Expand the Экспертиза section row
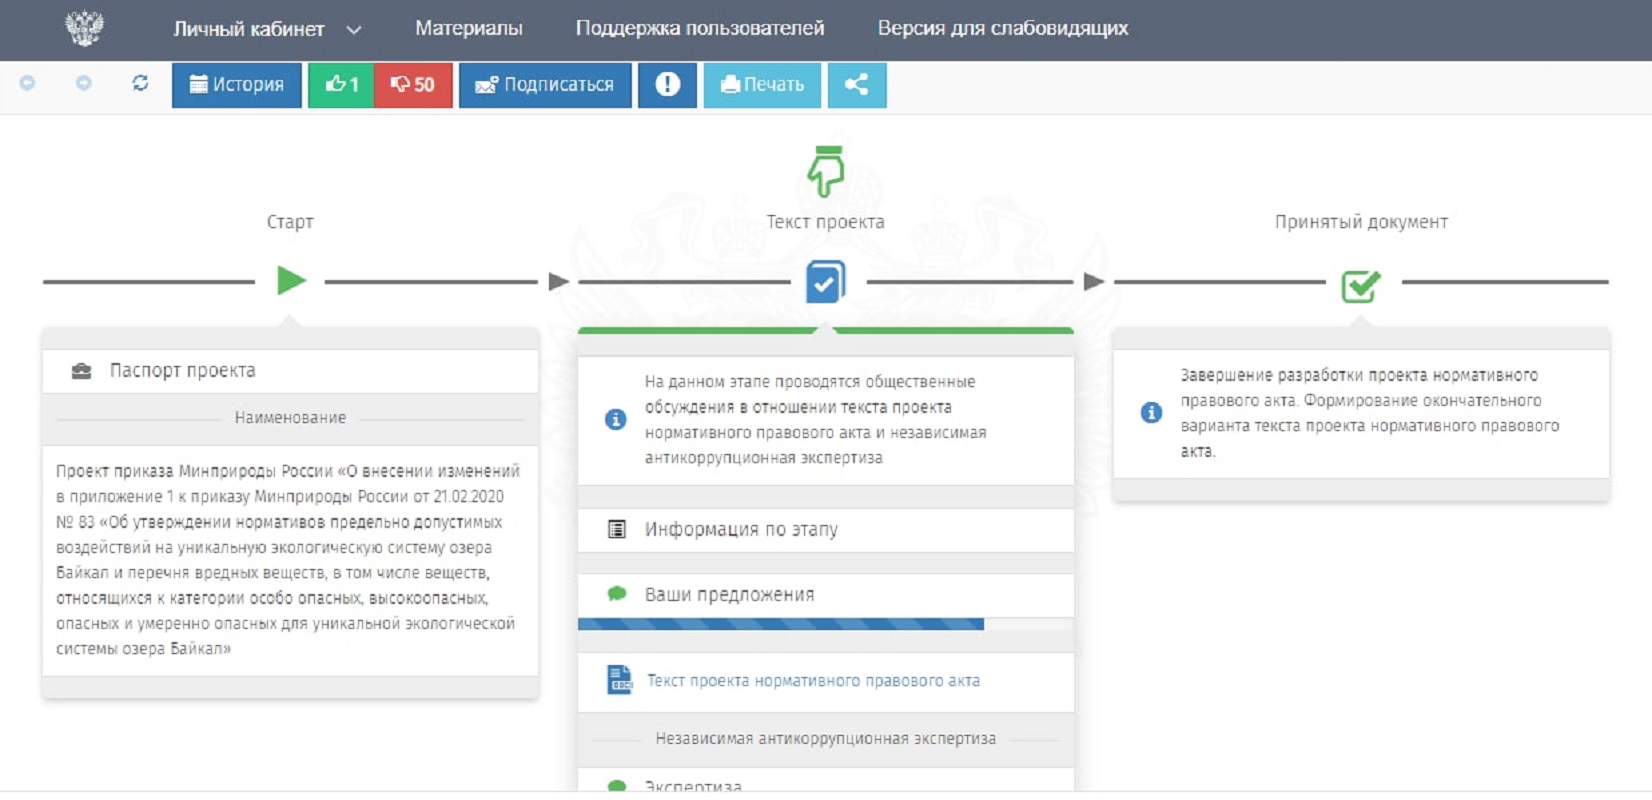Screen dimensions: 1652x800 click(x=826, y=781)
